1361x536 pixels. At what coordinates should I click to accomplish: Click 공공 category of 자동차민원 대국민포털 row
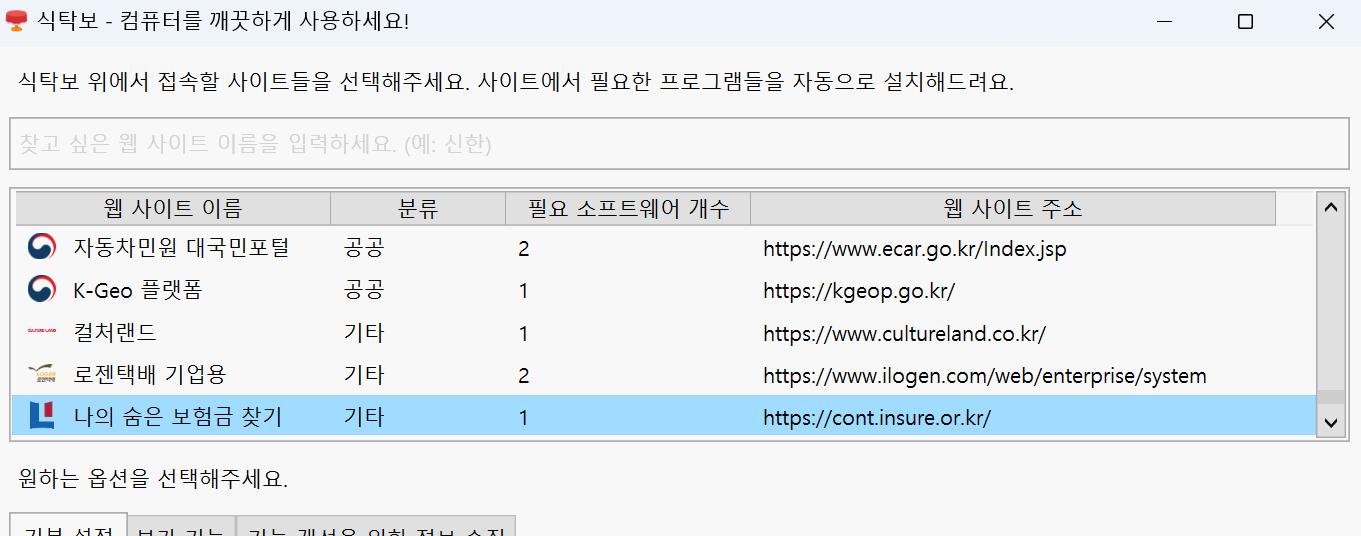[364, 247]
